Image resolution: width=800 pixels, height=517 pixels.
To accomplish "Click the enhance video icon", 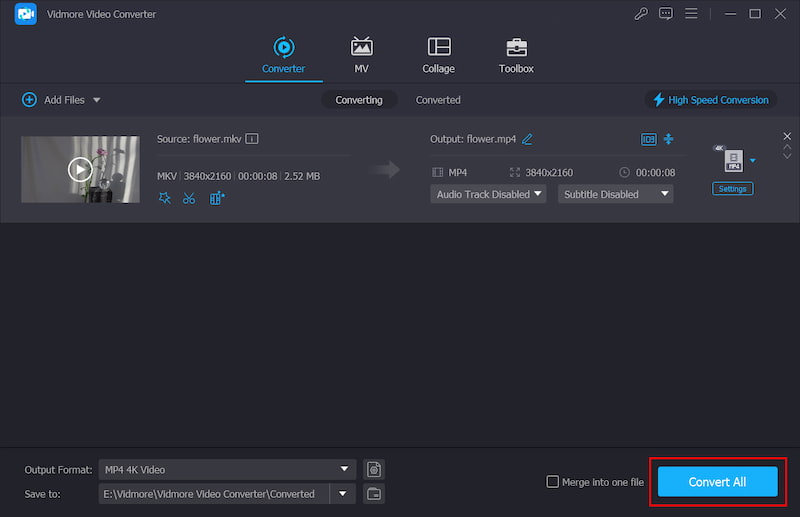I will click(x=217, y=198).
